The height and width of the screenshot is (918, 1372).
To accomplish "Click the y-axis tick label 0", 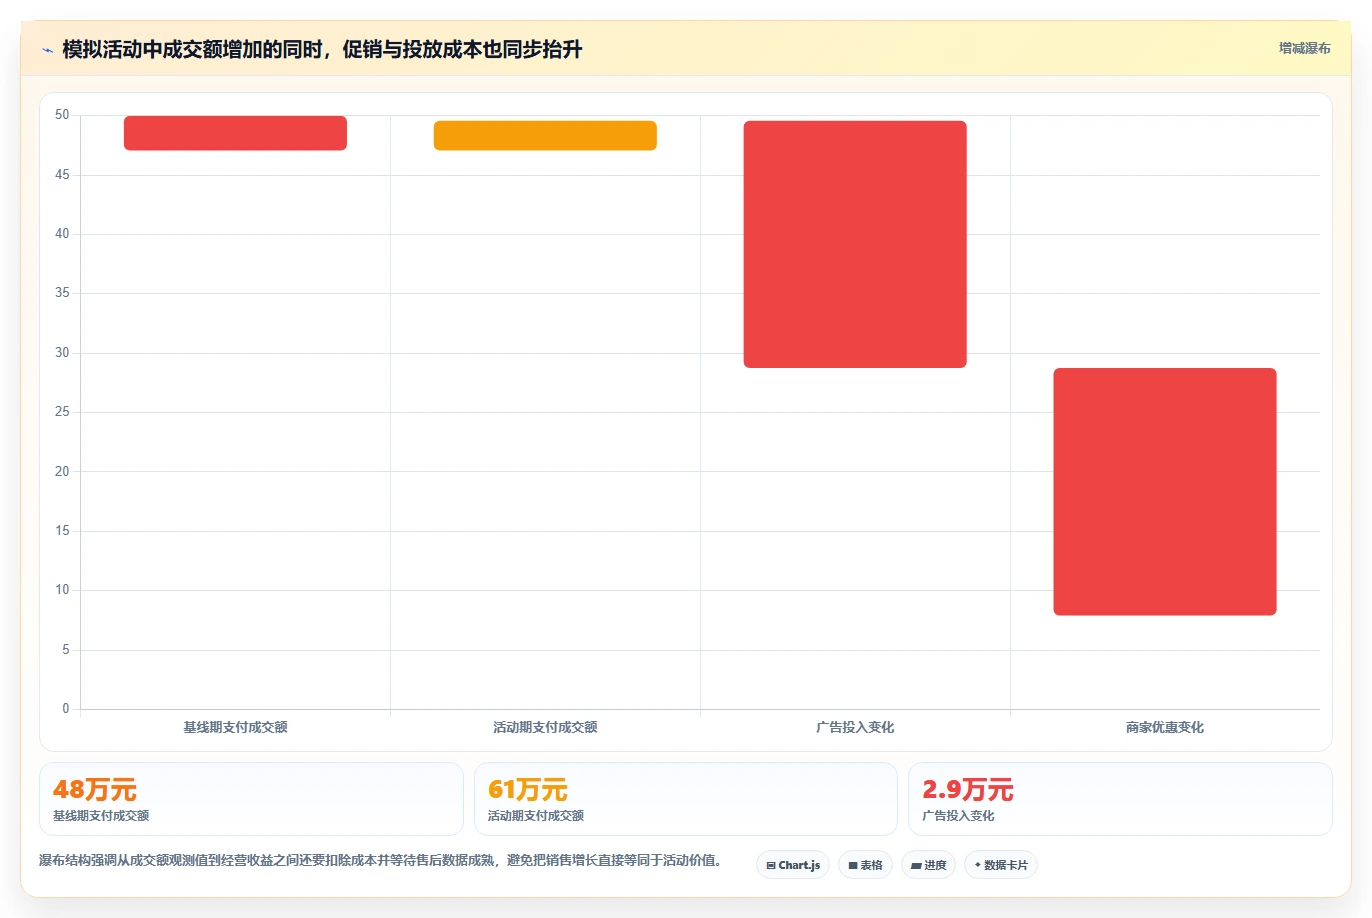I will pyautogui.click(x=66, y=709).
